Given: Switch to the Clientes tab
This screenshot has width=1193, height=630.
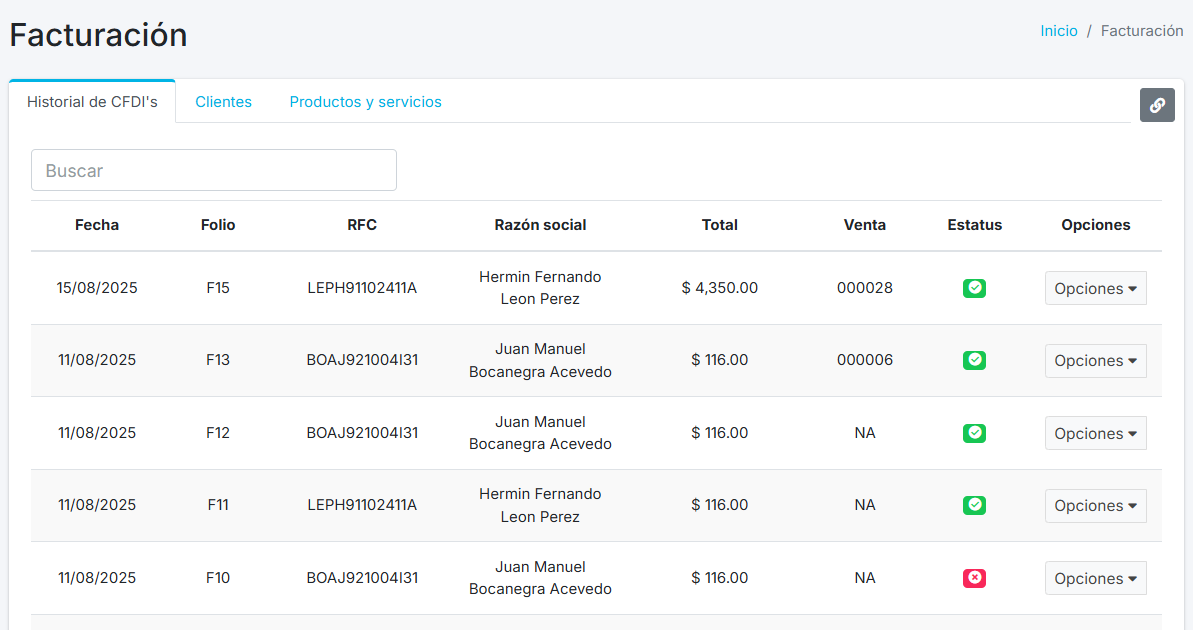Looking at the screenshot, I should 223,102.
